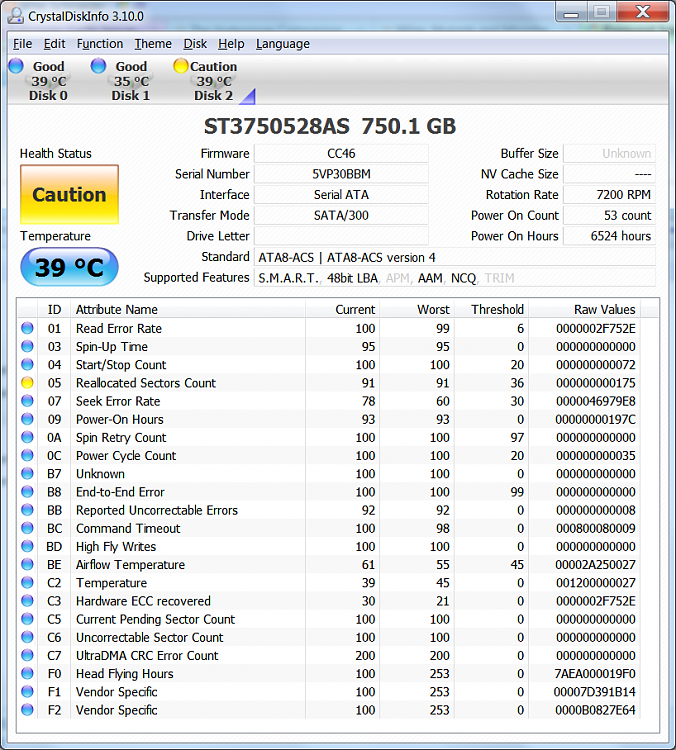Click status orb of C2 Temperature row
Image resolution: width=676 pixels, height=750 pixels.
point(27,583)
